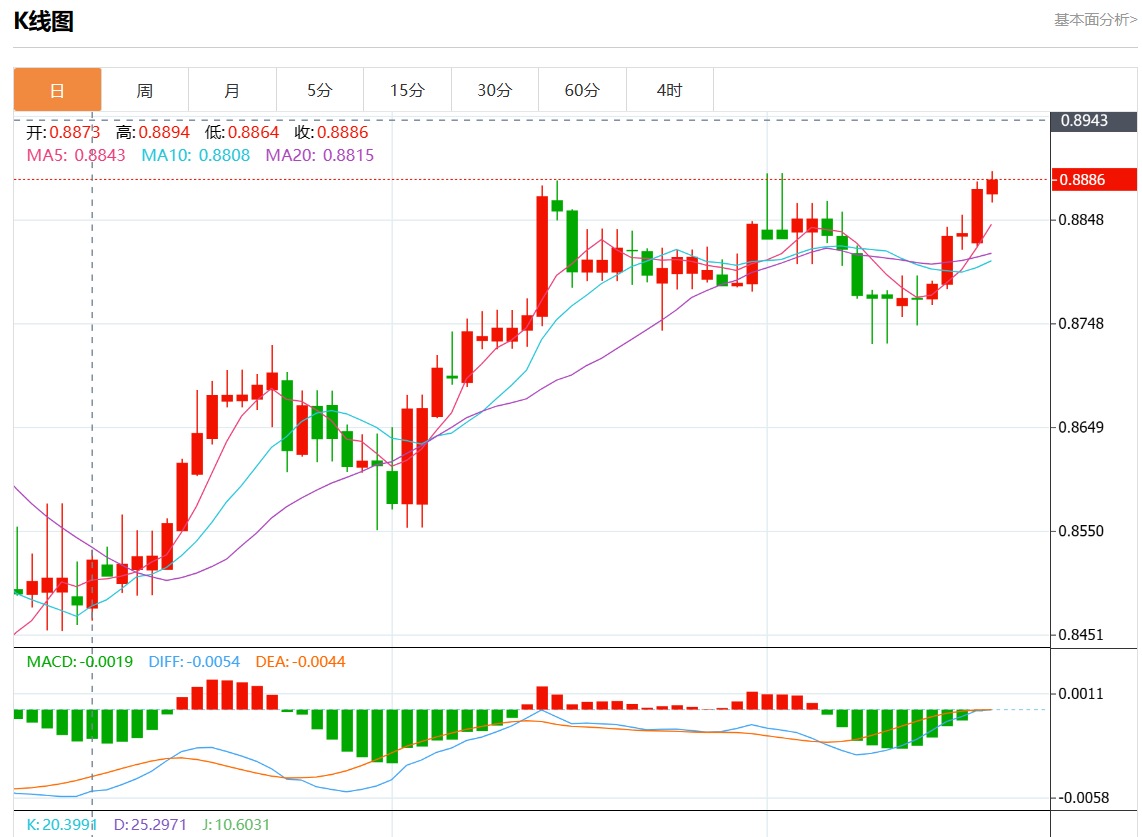This screenshot has height=837, width=1142.
Task: Click the red 0.8886 current price tag
Action: (x=1095, y=180)
